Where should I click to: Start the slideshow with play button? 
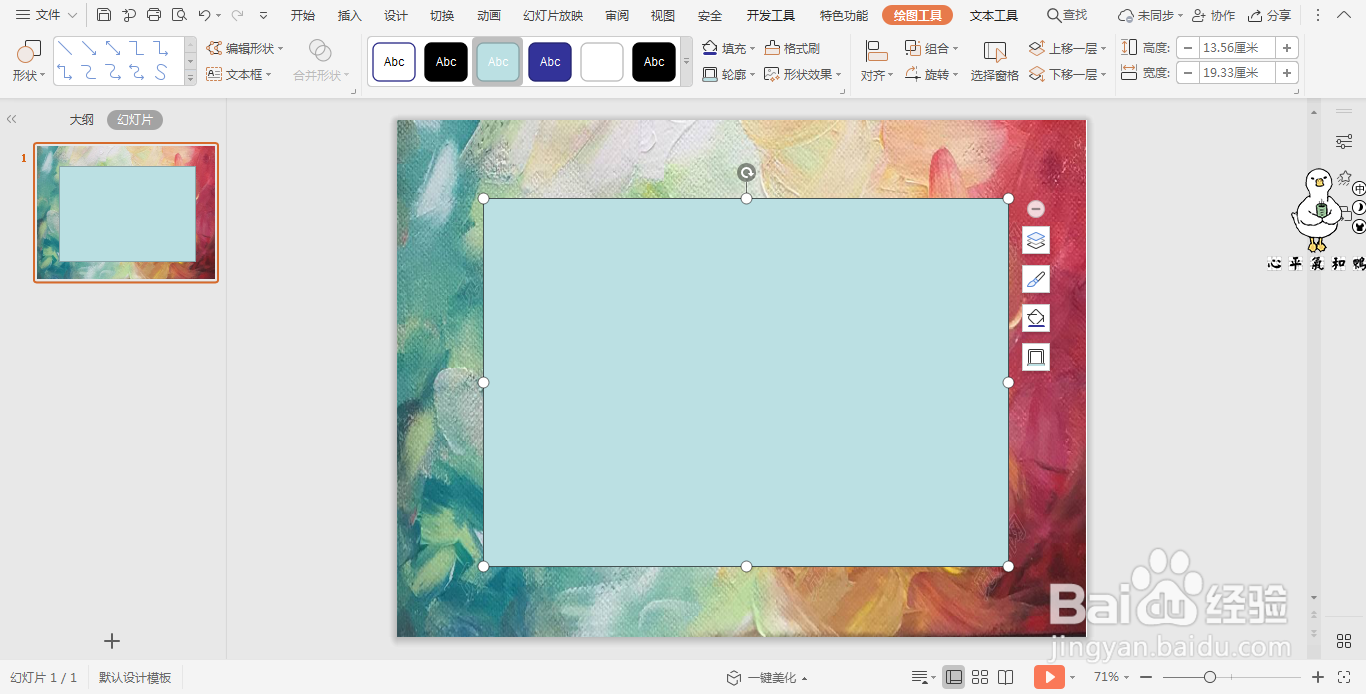(1049, 677)
